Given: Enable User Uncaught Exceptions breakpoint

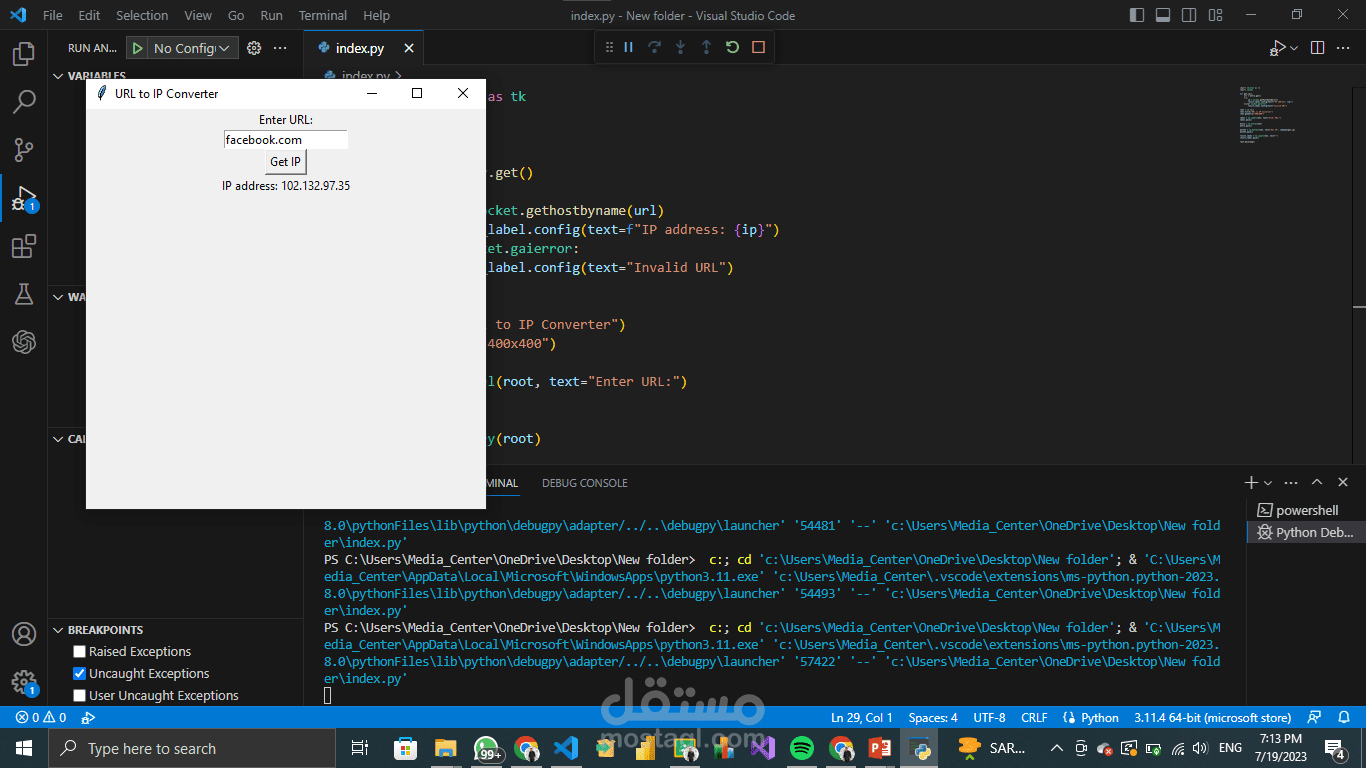Looking at the screenshot, I should [80, 696].
